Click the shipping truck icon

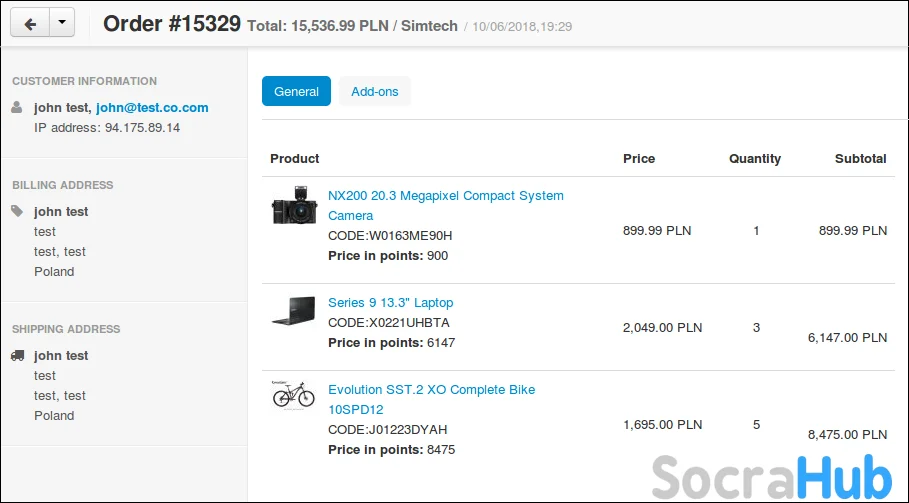17,355
